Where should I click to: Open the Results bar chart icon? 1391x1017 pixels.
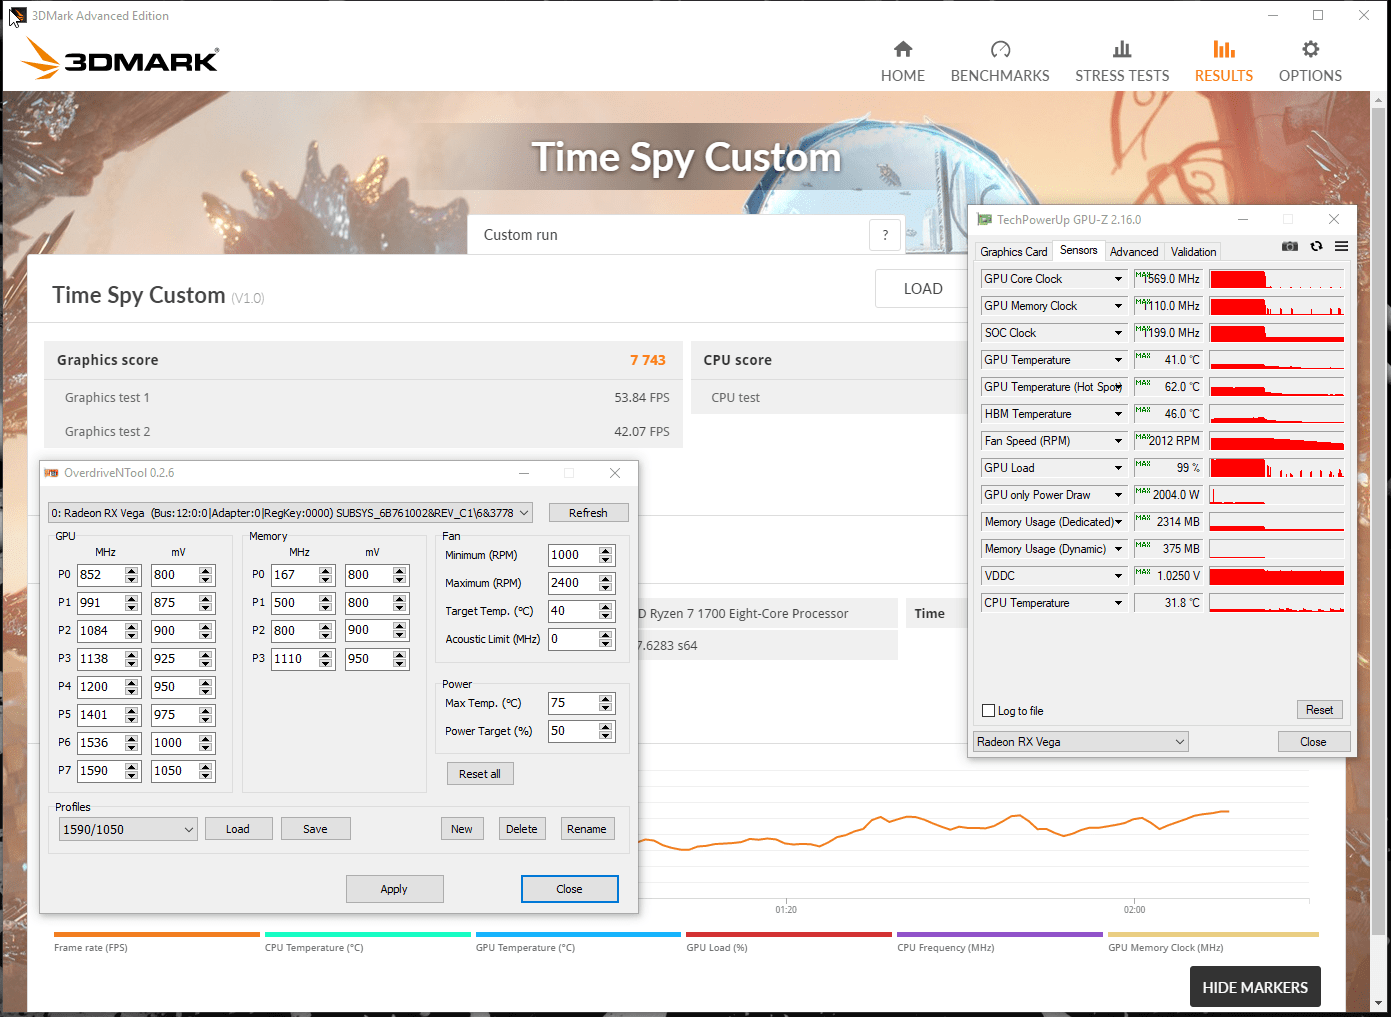(x=1224, y=49)
